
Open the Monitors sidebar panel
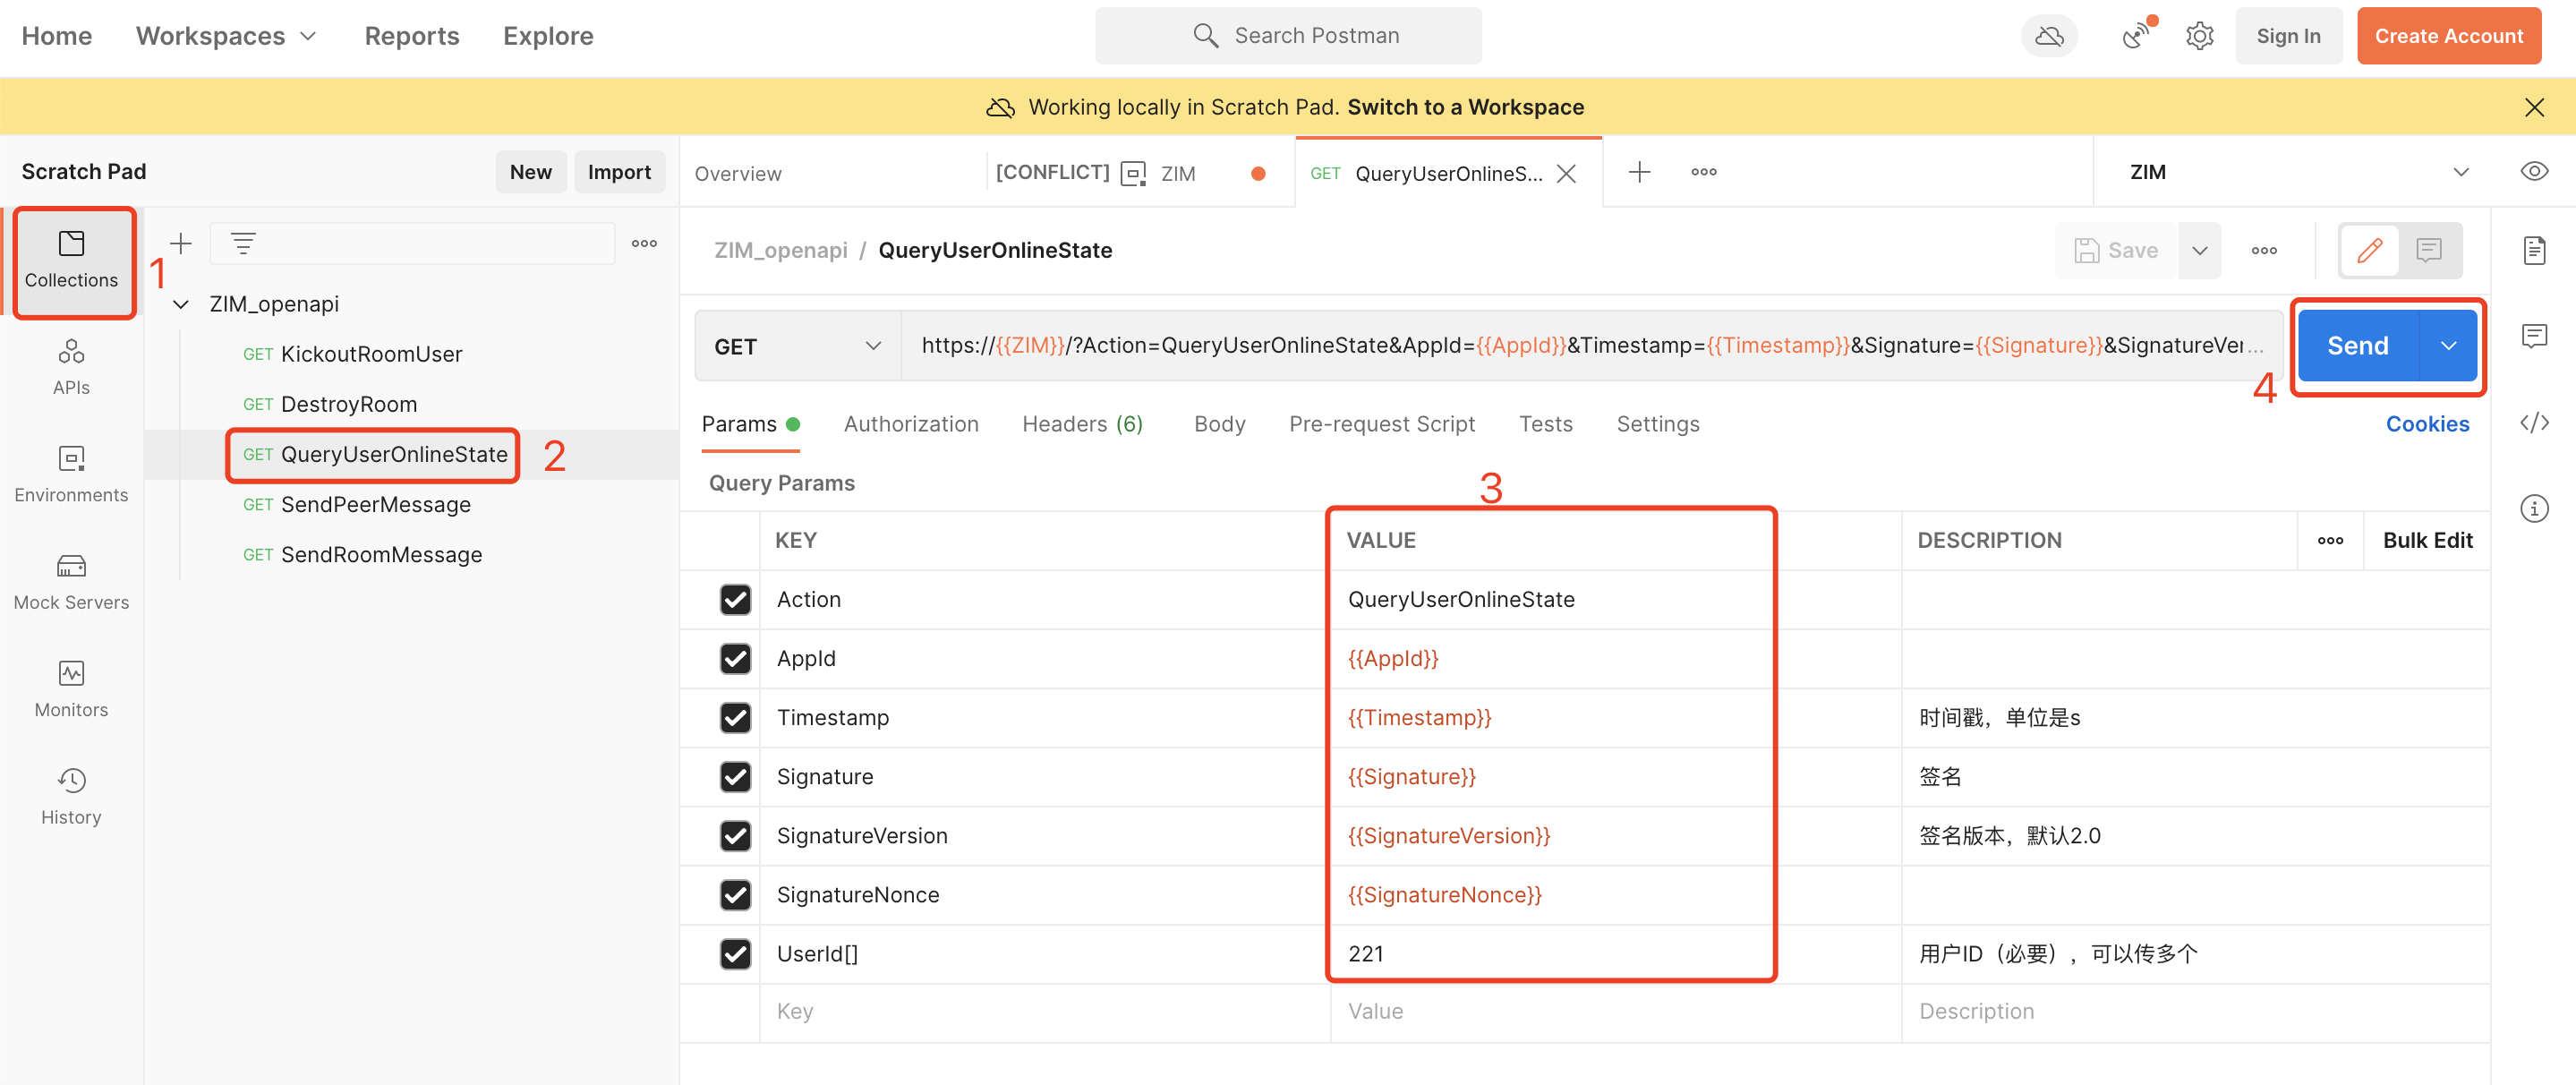71,689
